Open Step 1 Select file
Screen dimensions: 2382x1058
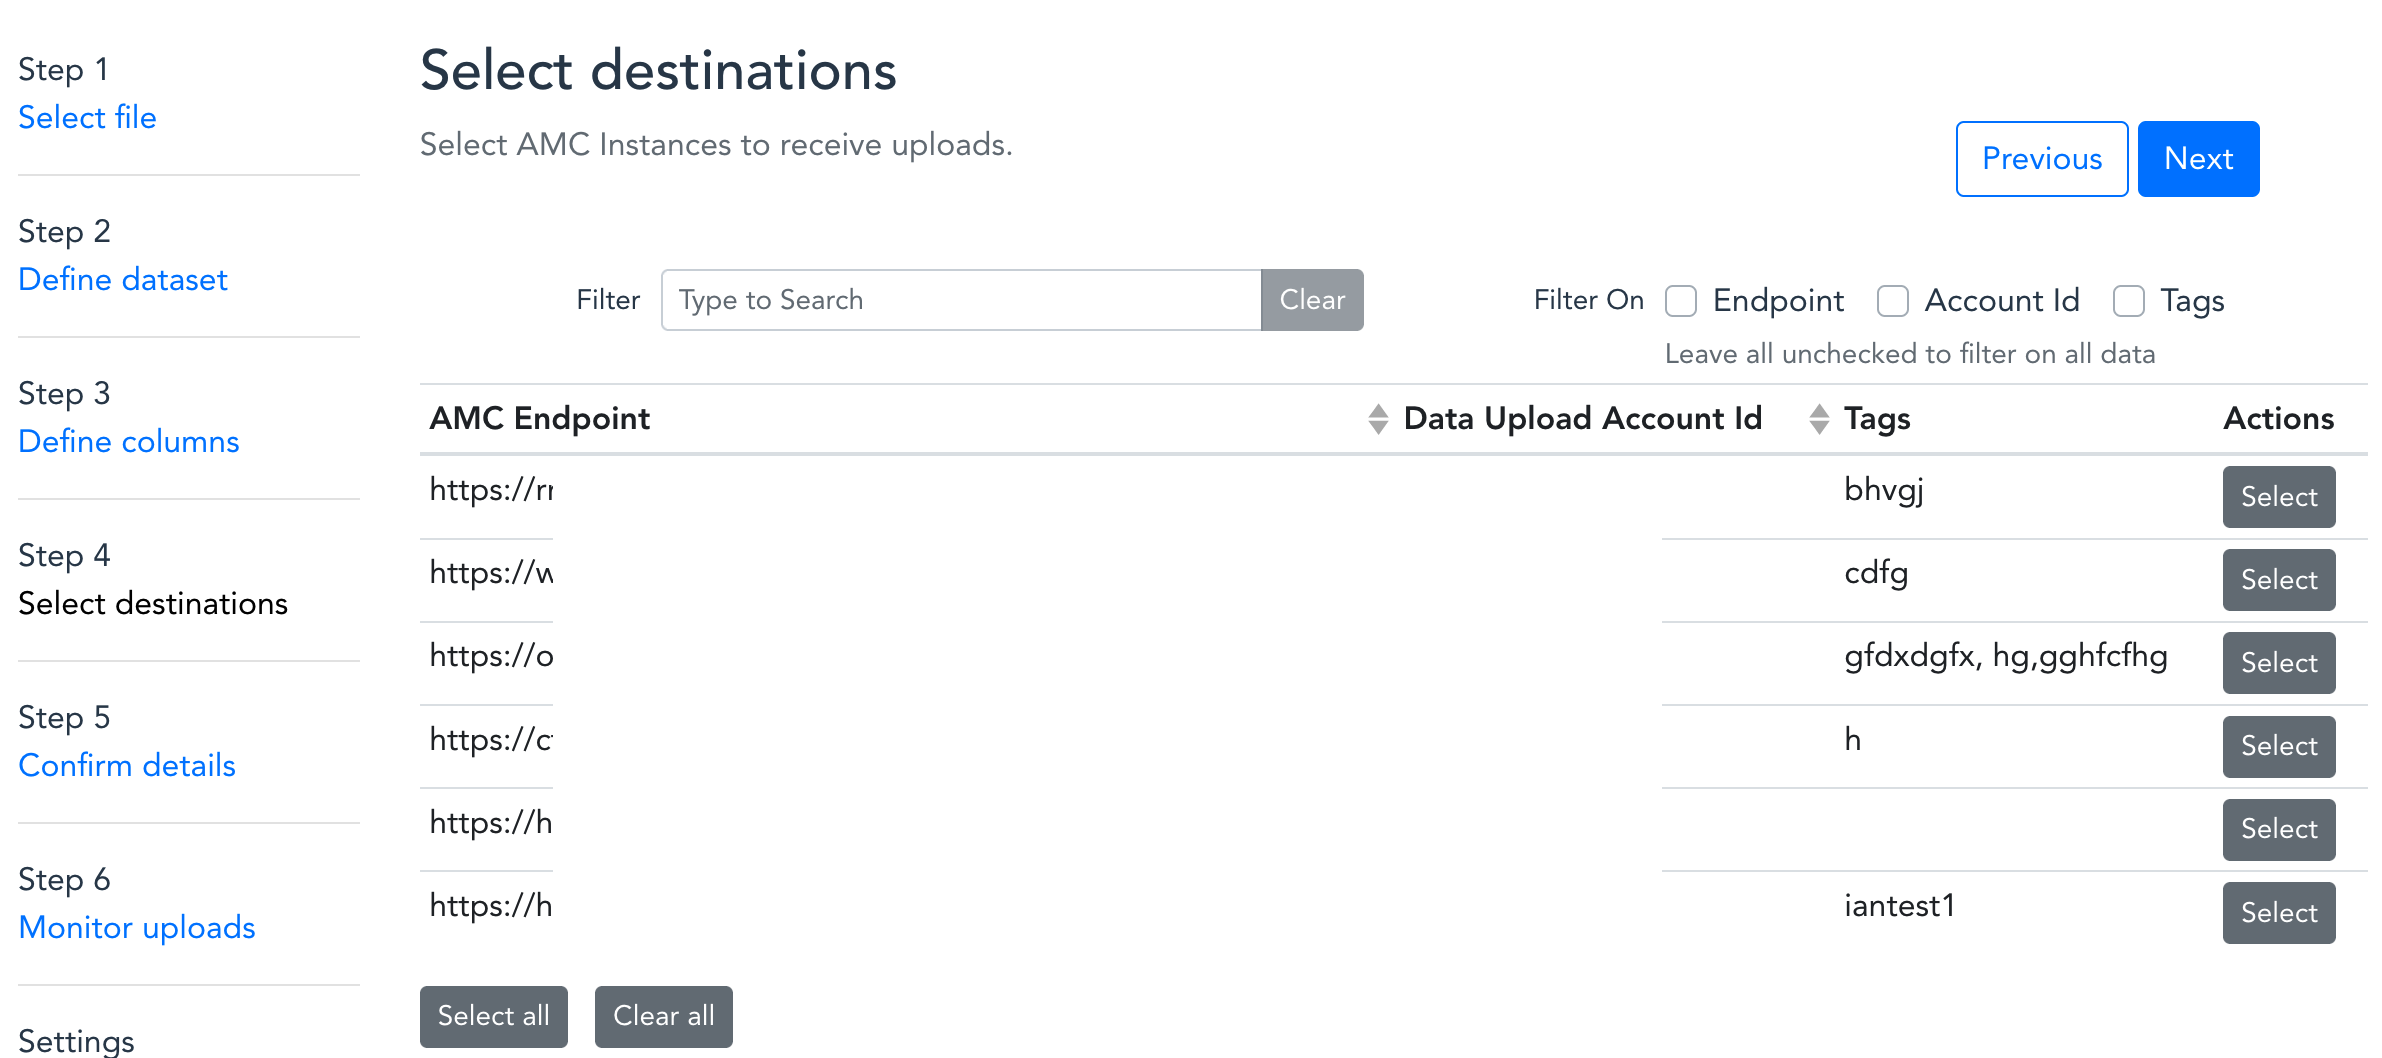(87, 117)
